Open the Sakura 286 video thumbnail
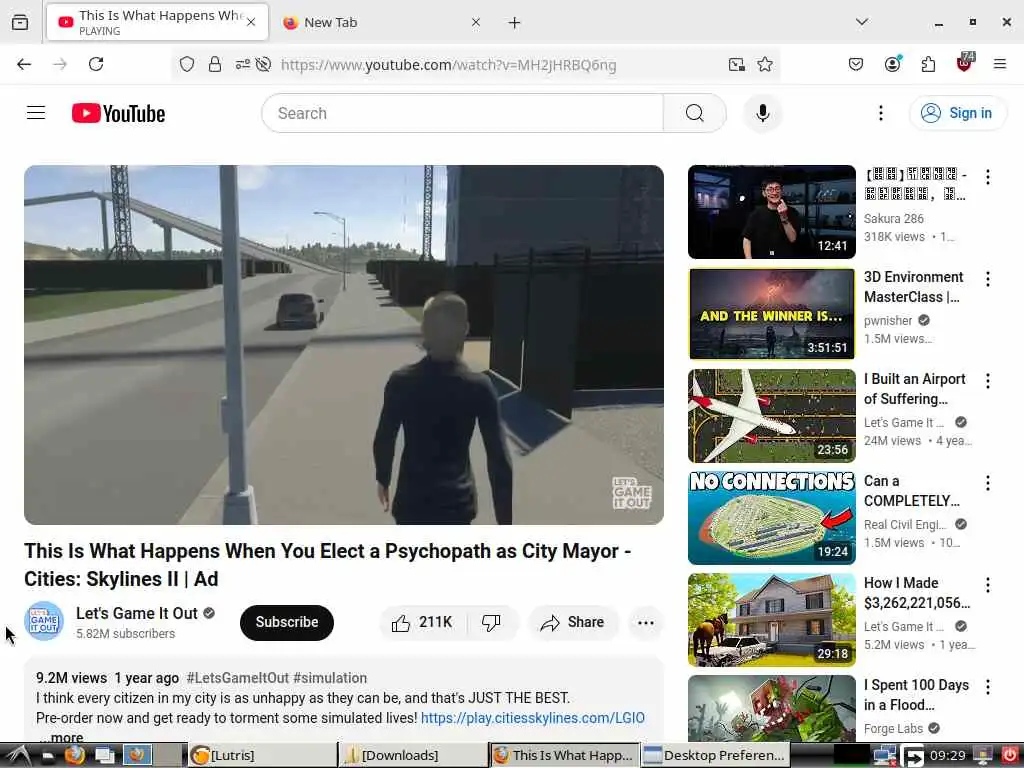 click(771, 212)
